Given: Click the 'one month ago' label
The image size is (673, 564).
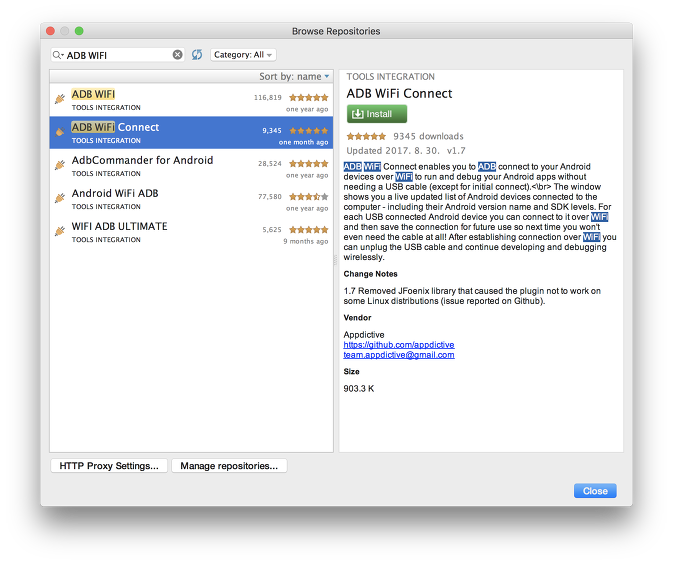Looking at the screenshot, I should [x=303, y=143].
